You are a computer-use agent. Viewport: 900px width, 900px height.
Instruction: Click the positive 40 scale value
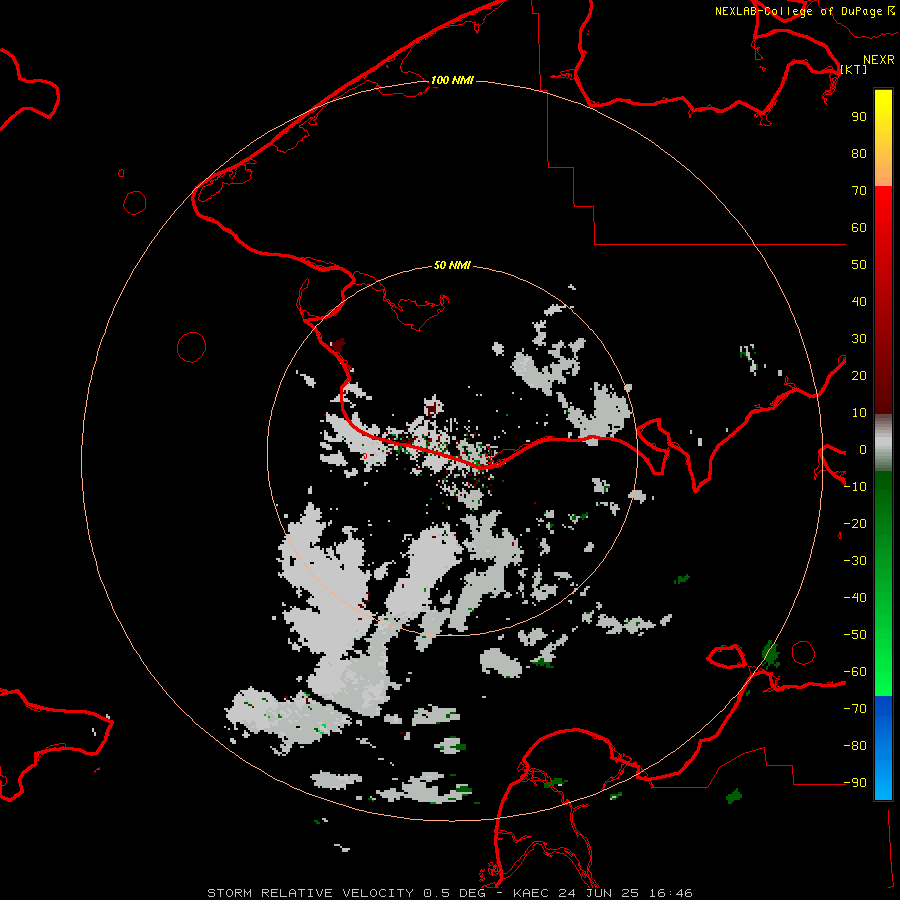point(859,301)
